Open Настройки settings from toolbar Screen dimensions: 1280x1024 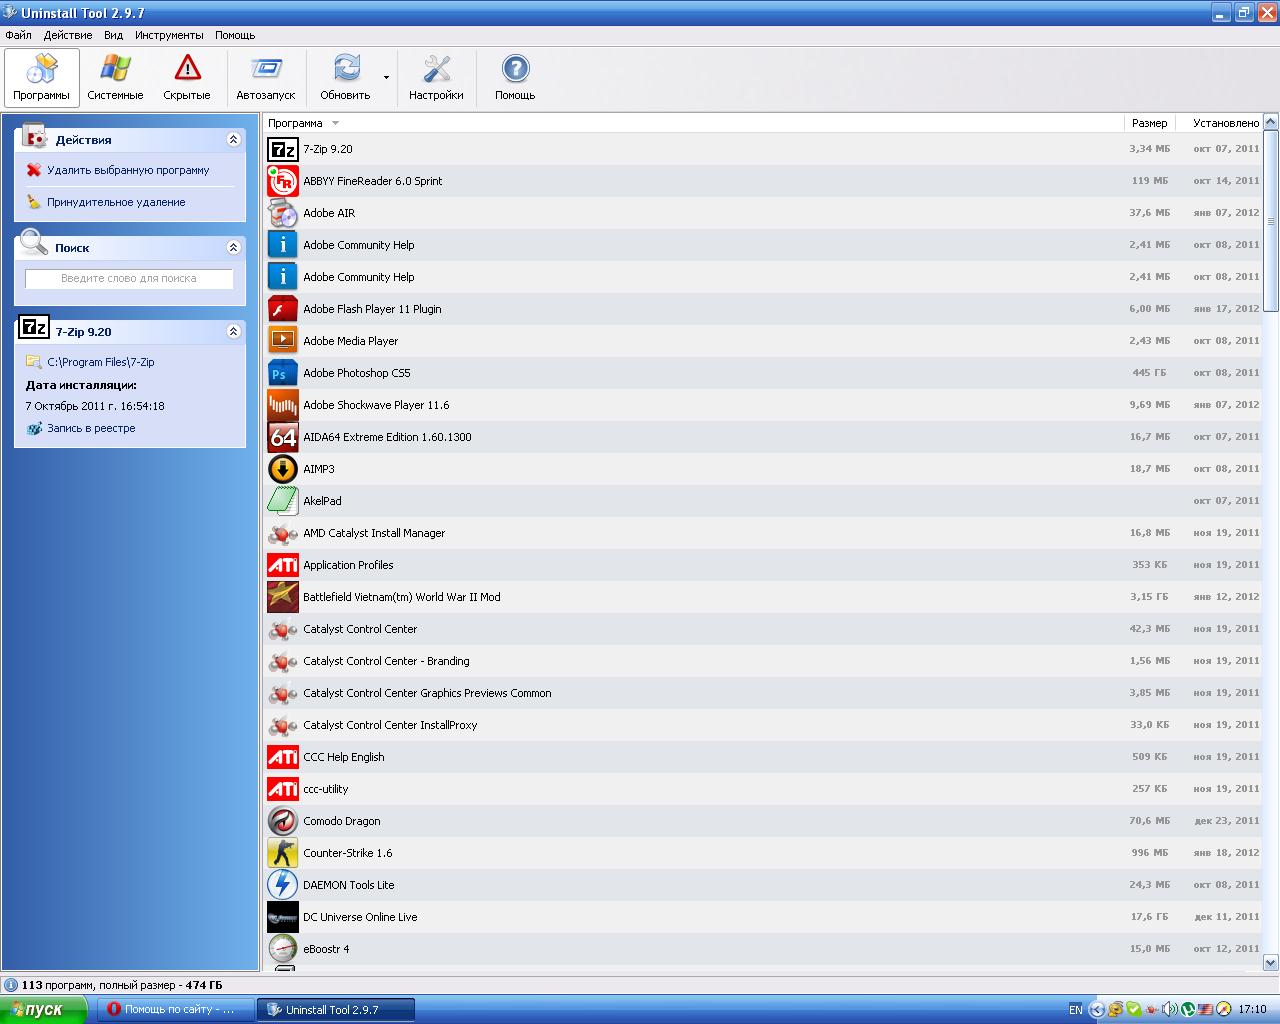point(436,78)
